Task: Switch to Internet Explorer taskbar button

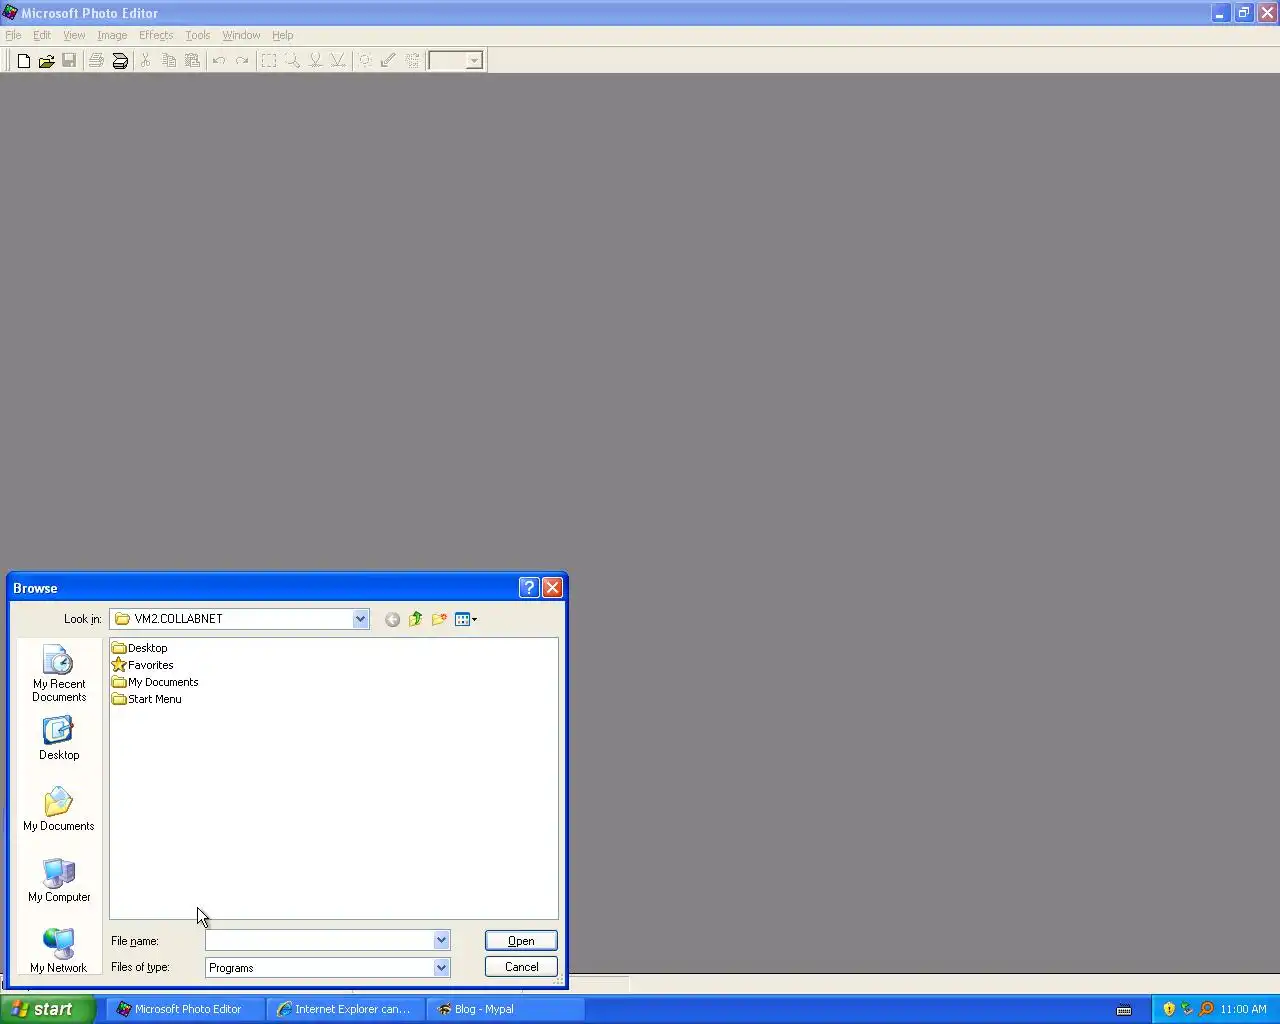Action: pos(345,1009)
